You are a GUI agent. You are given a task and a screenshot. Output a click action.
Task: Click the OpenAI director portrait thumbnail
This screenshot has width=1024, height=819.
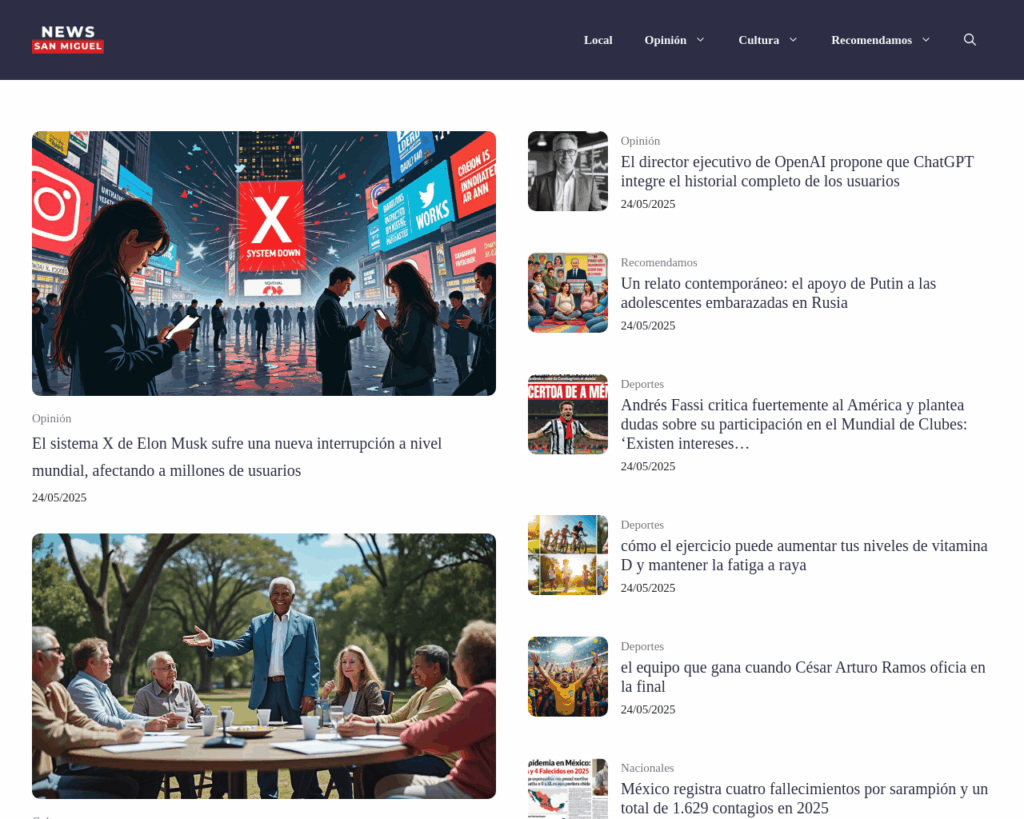click(x=568, y=171)
